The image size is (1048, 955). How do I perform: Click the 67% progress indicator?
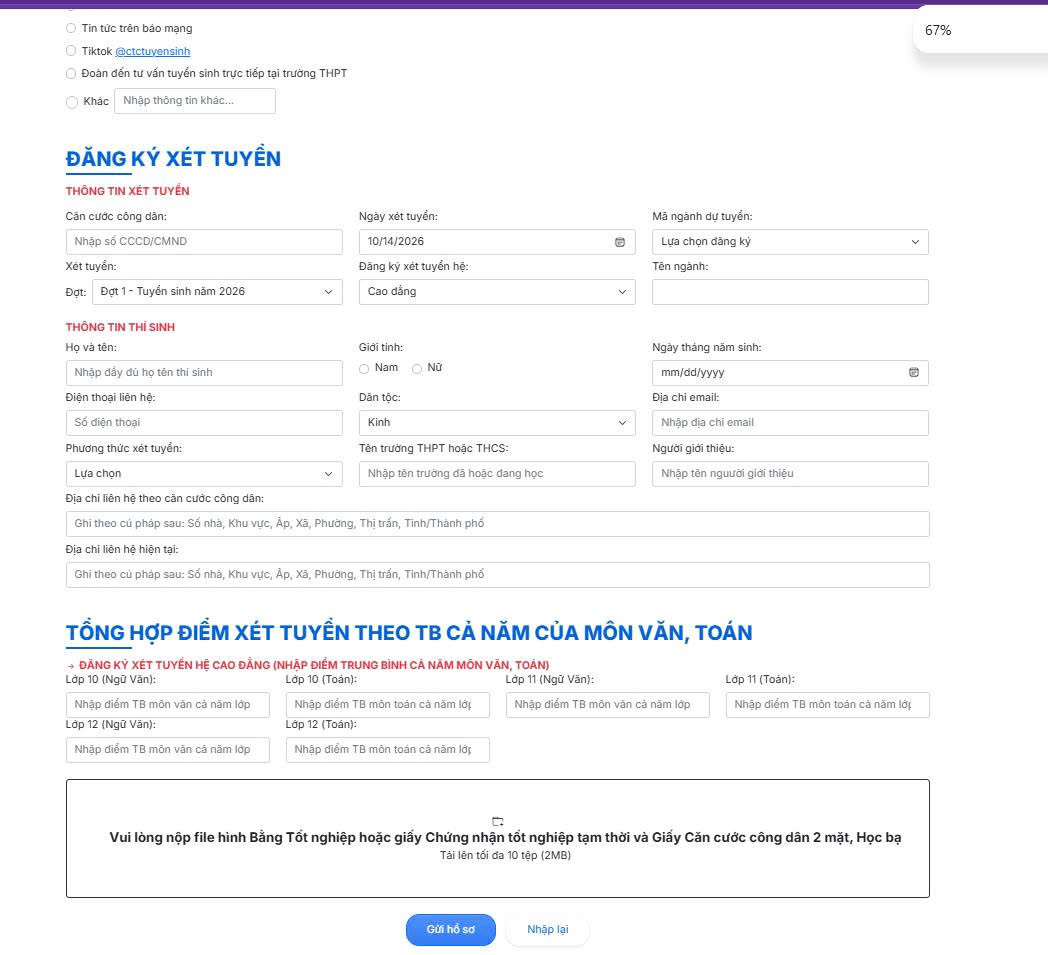[x=938, y=31]
